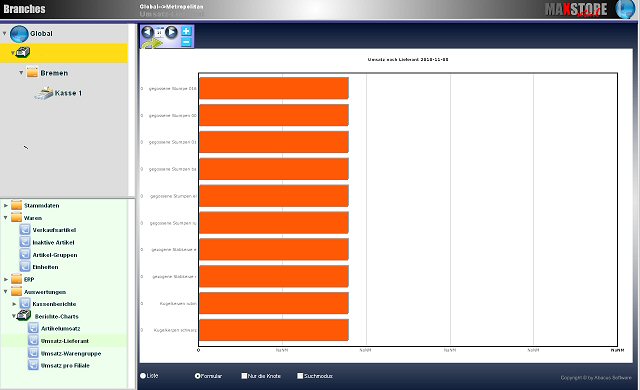Click the minus zoom-out button
The image size is (640, 390).
point(186,42)
